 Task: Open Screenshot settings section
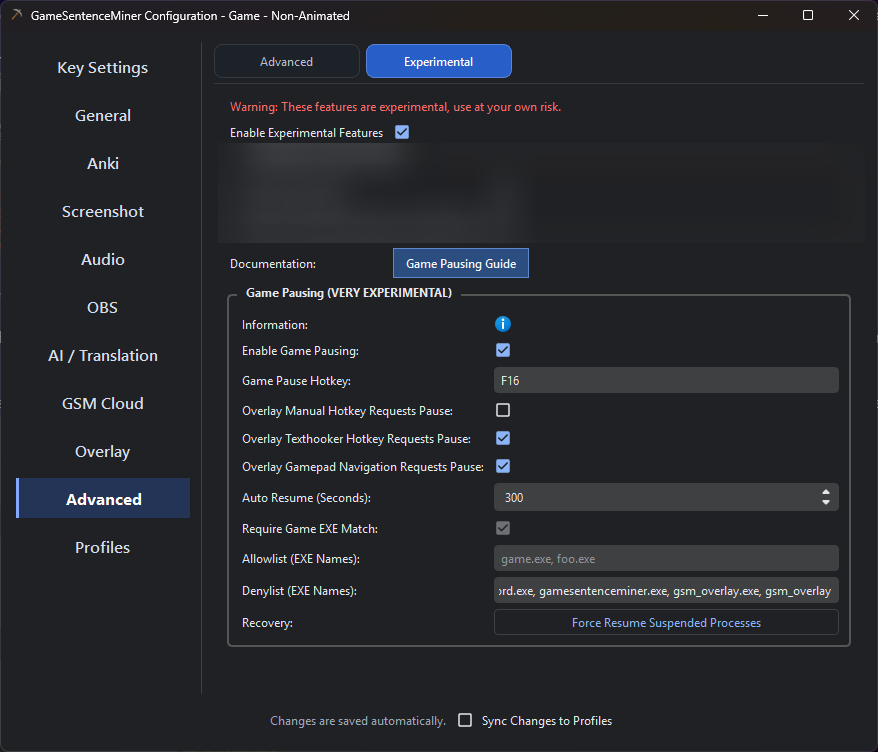[102, 212]
